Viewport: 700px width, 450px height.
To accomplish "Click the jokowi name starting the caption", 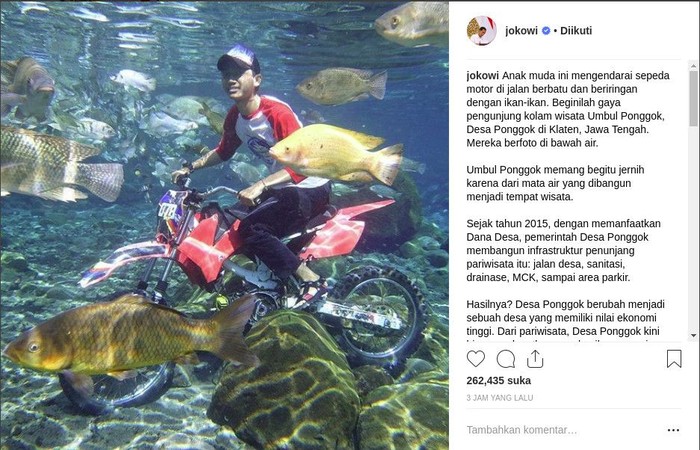I will [x=483, y=75].
